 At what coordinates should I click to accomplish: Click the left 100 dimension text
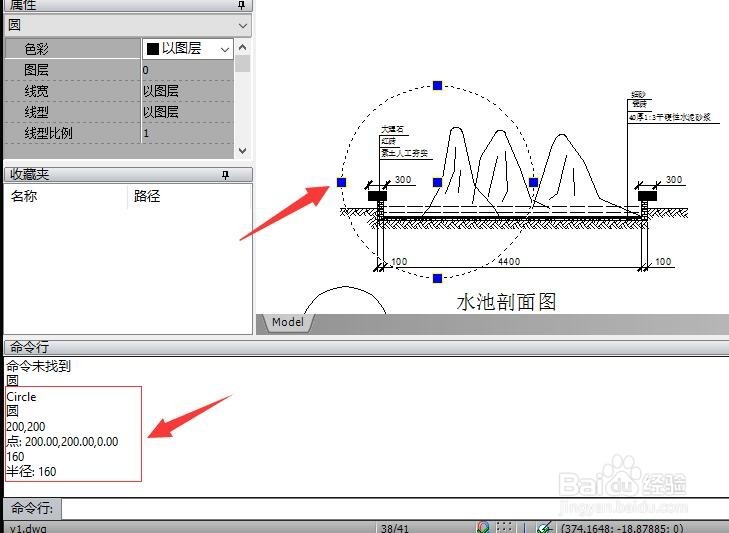(399, 261)
